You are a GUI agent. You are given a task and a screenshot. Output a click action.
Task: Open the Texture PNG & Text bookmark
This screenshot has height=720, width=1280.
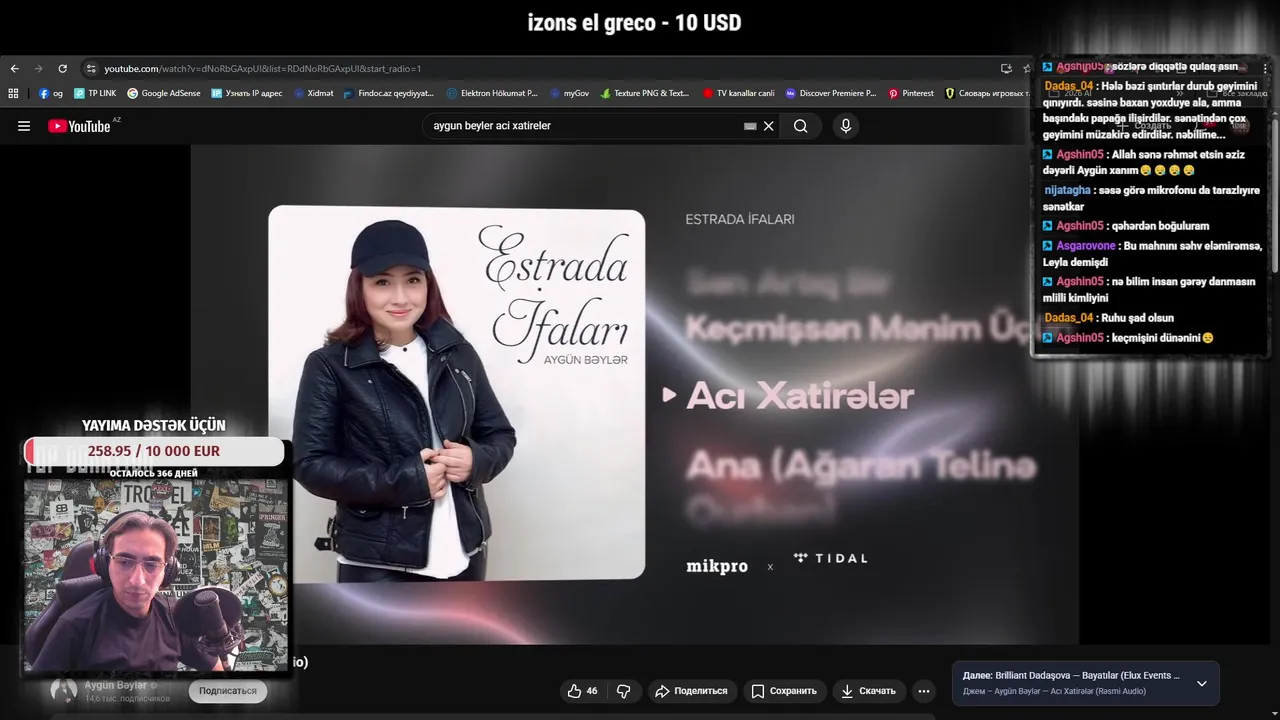(x=645, y=93)
